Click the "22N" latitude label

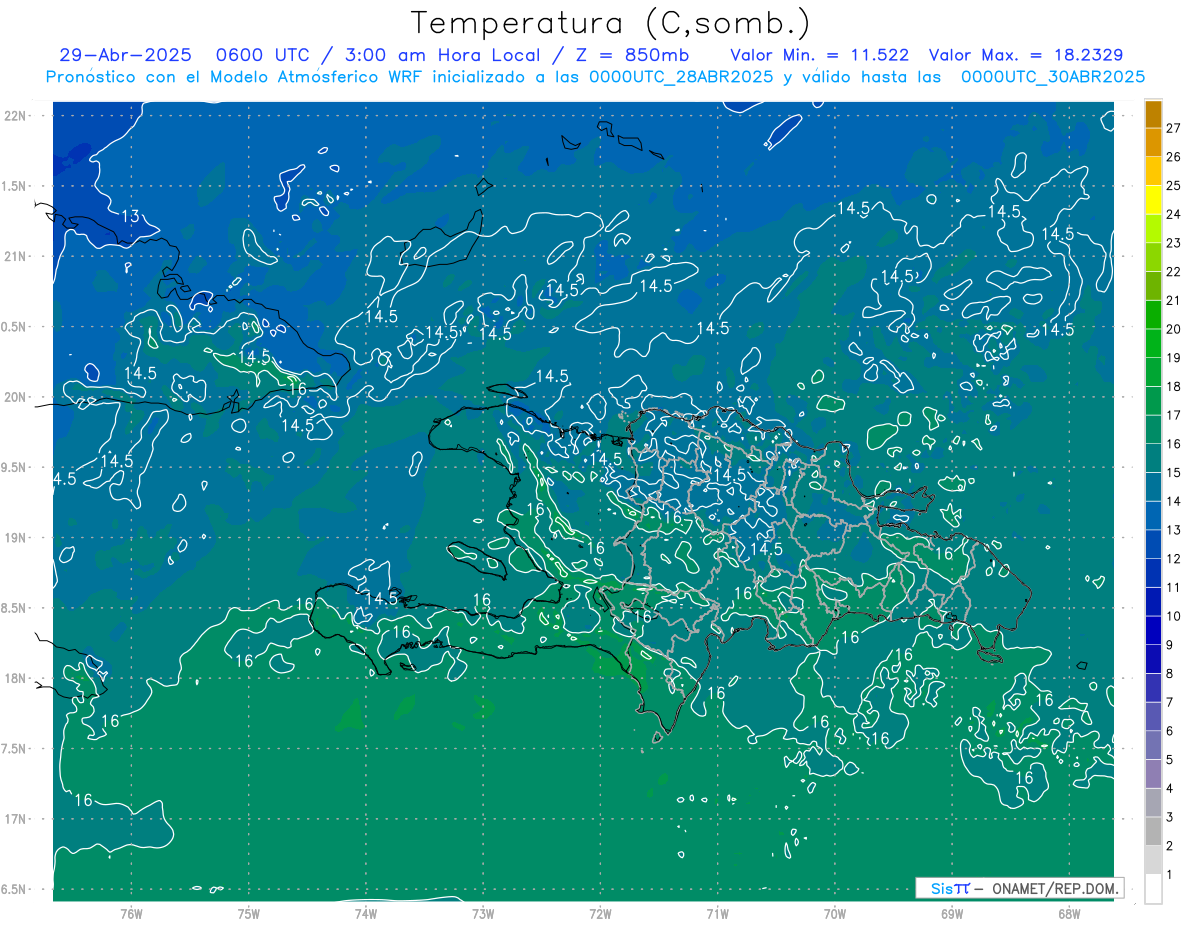coord(14,116)
